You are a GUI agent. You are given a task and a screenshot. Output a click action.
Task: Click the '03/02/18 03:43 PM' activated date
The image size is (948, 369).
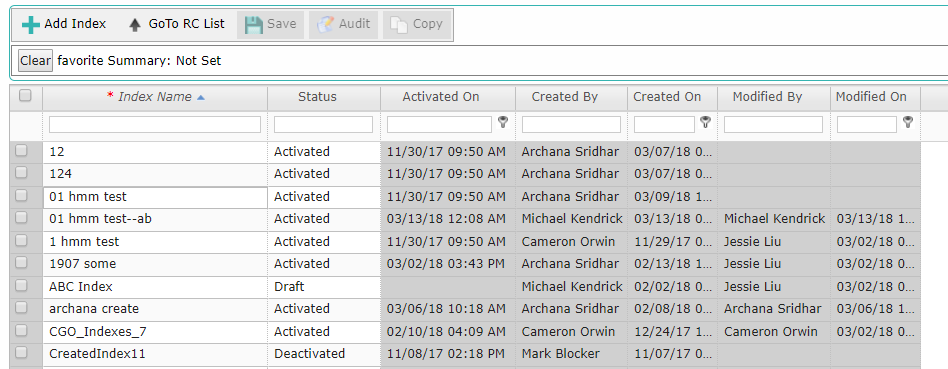click(x=448, y=264)
